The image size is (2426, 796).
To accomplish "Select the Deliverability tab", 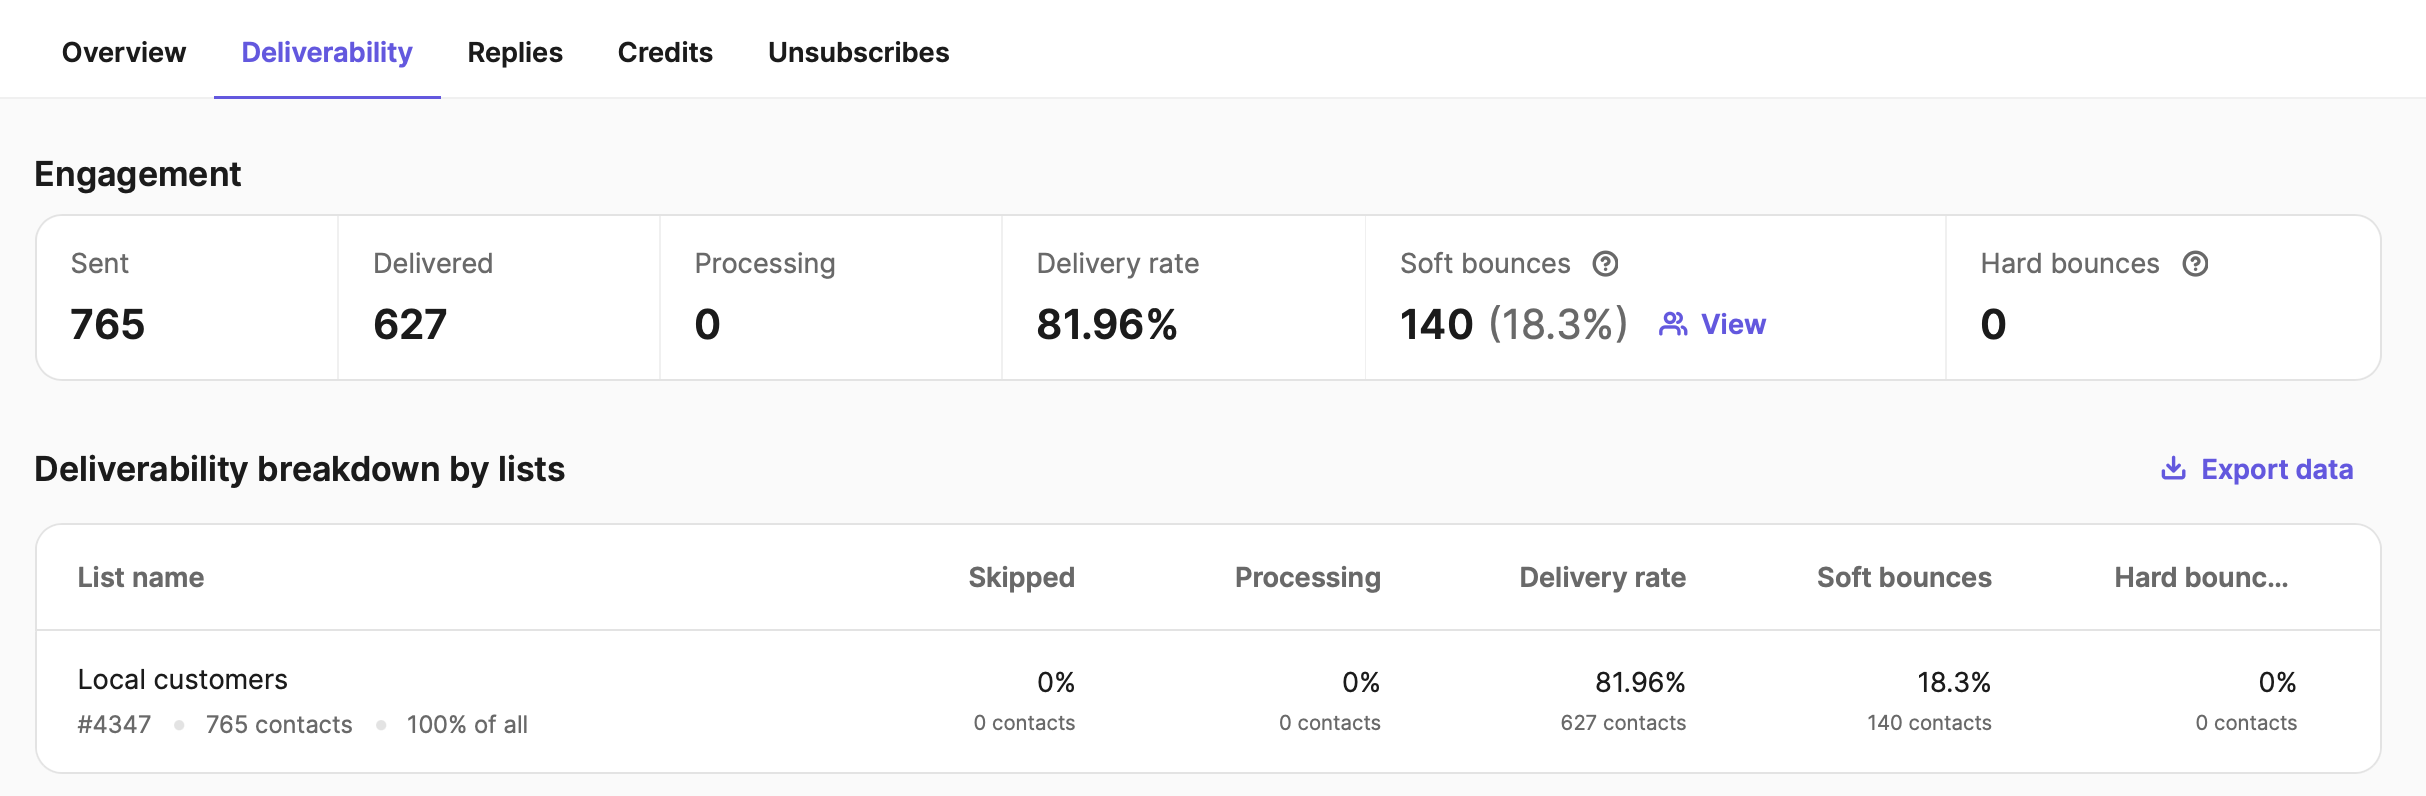I will point(327,52).
